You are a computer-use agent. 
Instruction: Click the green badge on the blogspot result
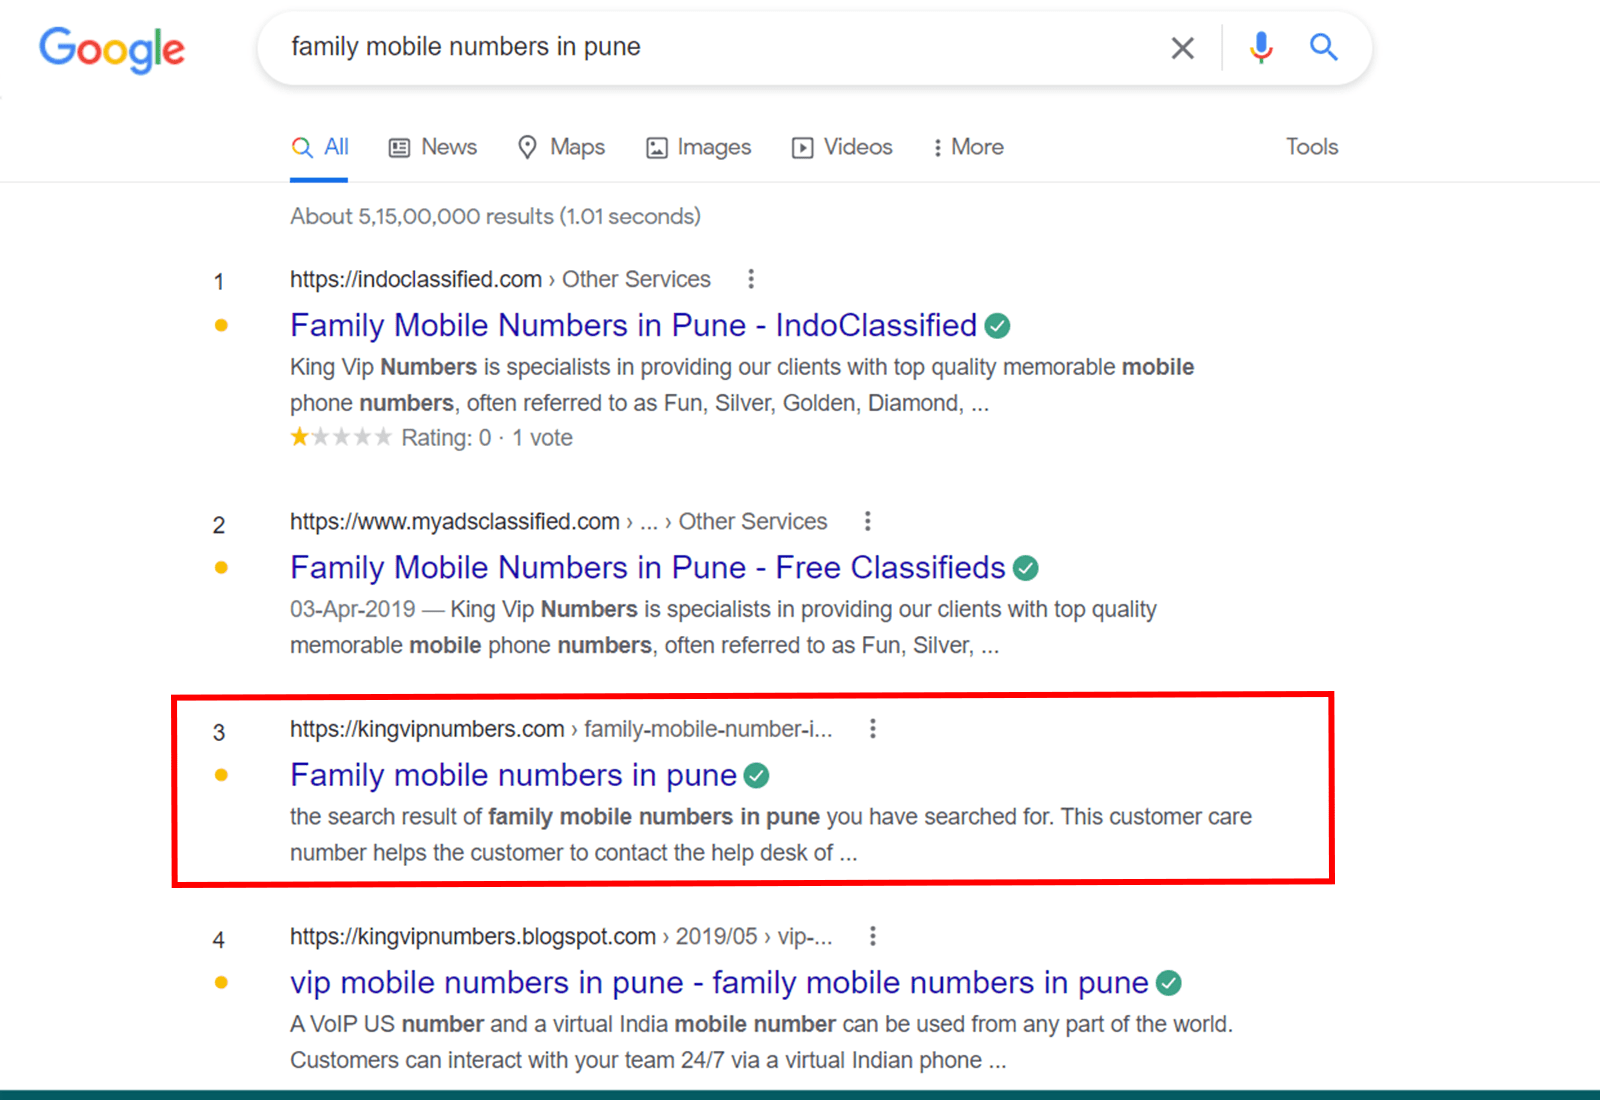coord(1169,983)
